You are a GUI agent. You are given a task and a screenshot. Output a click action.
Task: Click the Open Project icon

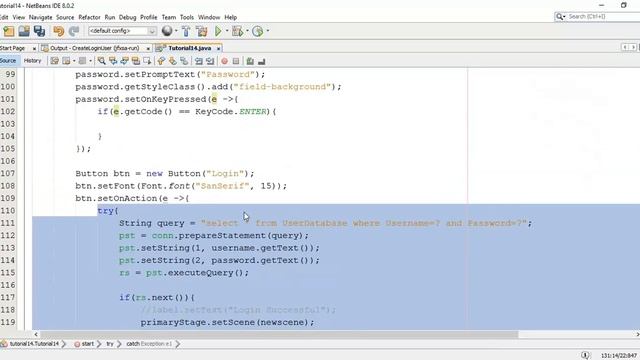[24, 31]
